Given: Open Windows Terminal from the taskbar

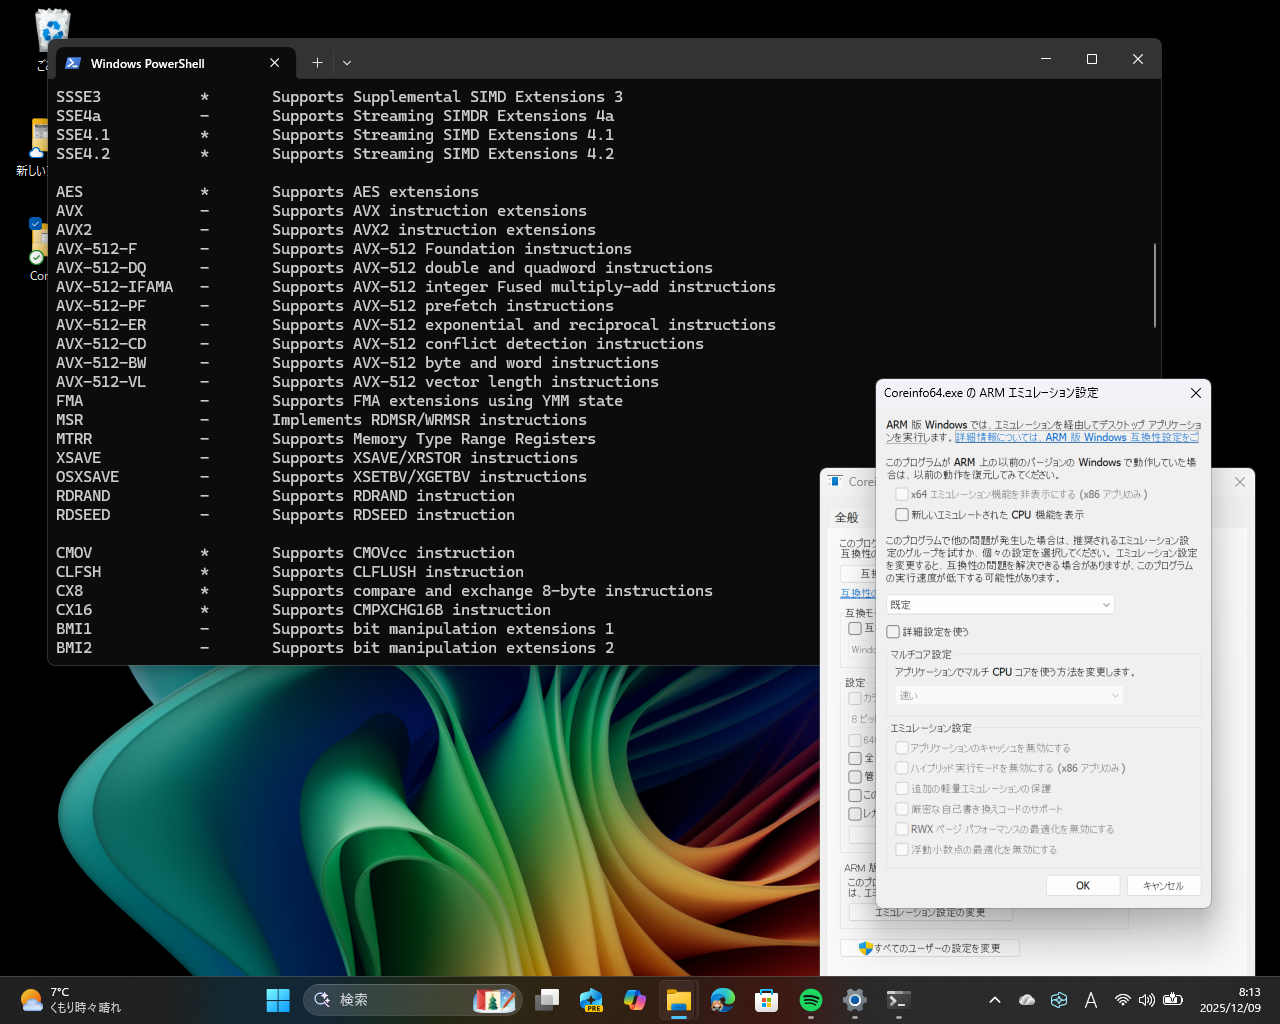Looking at the screenshot, I should 897,1000.
